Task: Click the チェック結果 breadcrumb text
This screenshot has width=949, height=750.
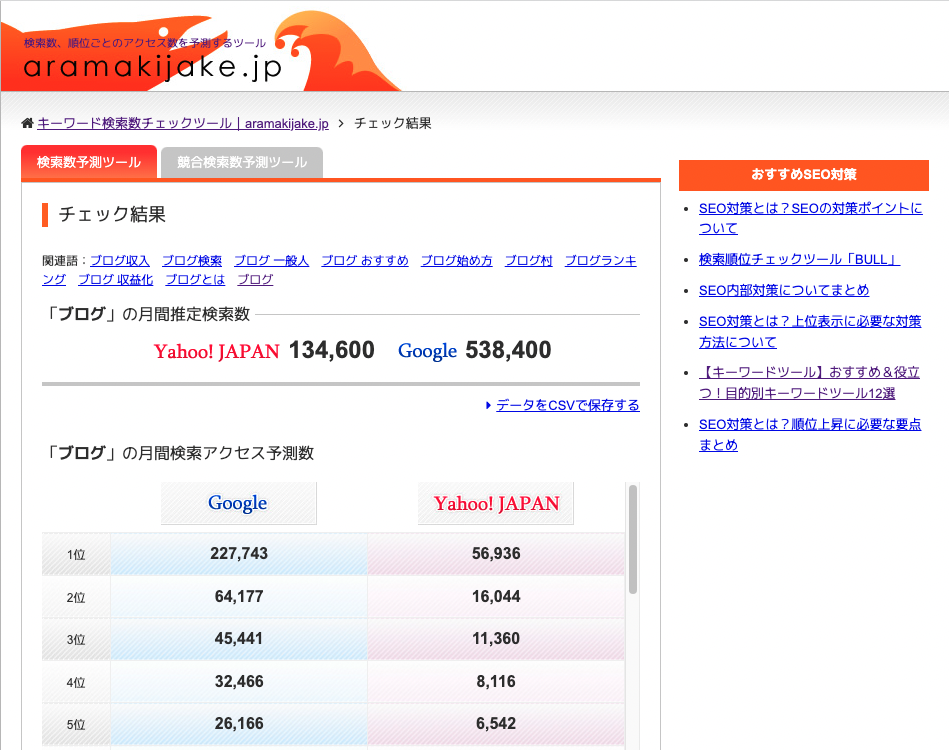Action: 393,123
